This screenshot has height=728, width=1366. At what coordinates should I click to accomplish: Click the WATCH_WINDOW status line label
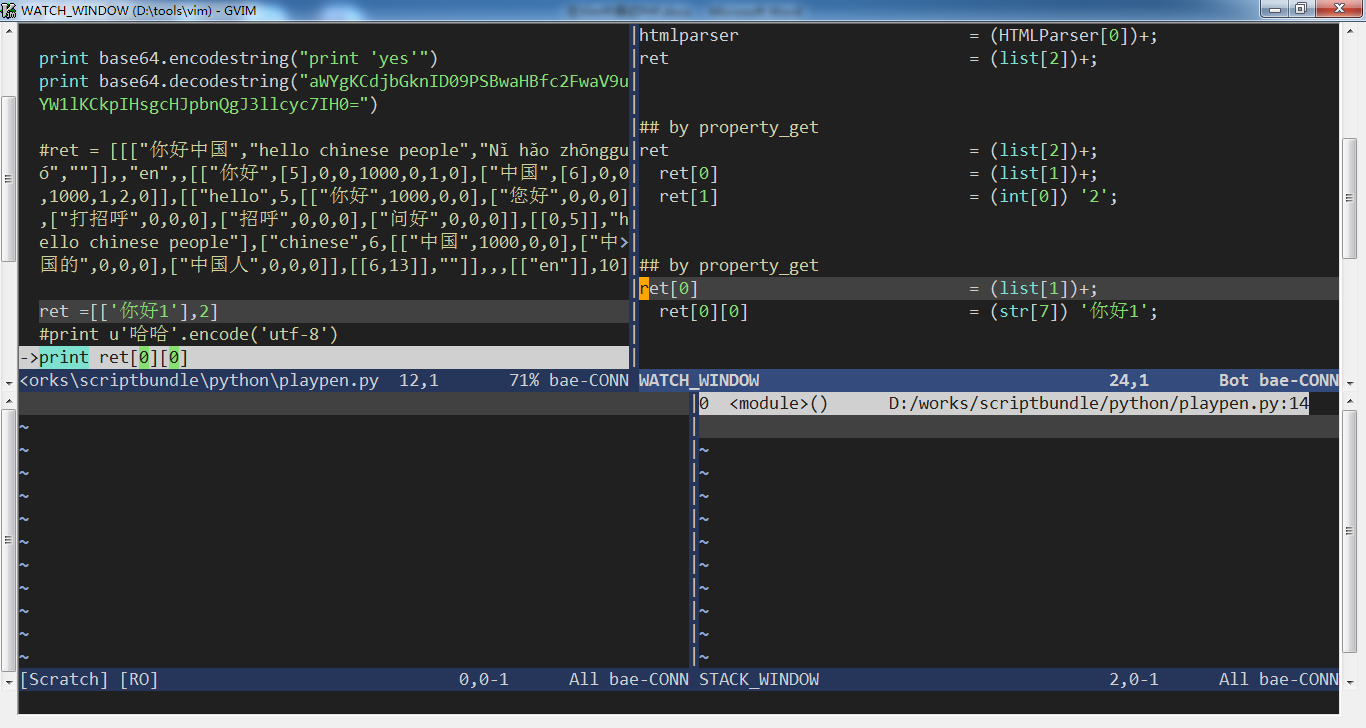tap(699, 381)
